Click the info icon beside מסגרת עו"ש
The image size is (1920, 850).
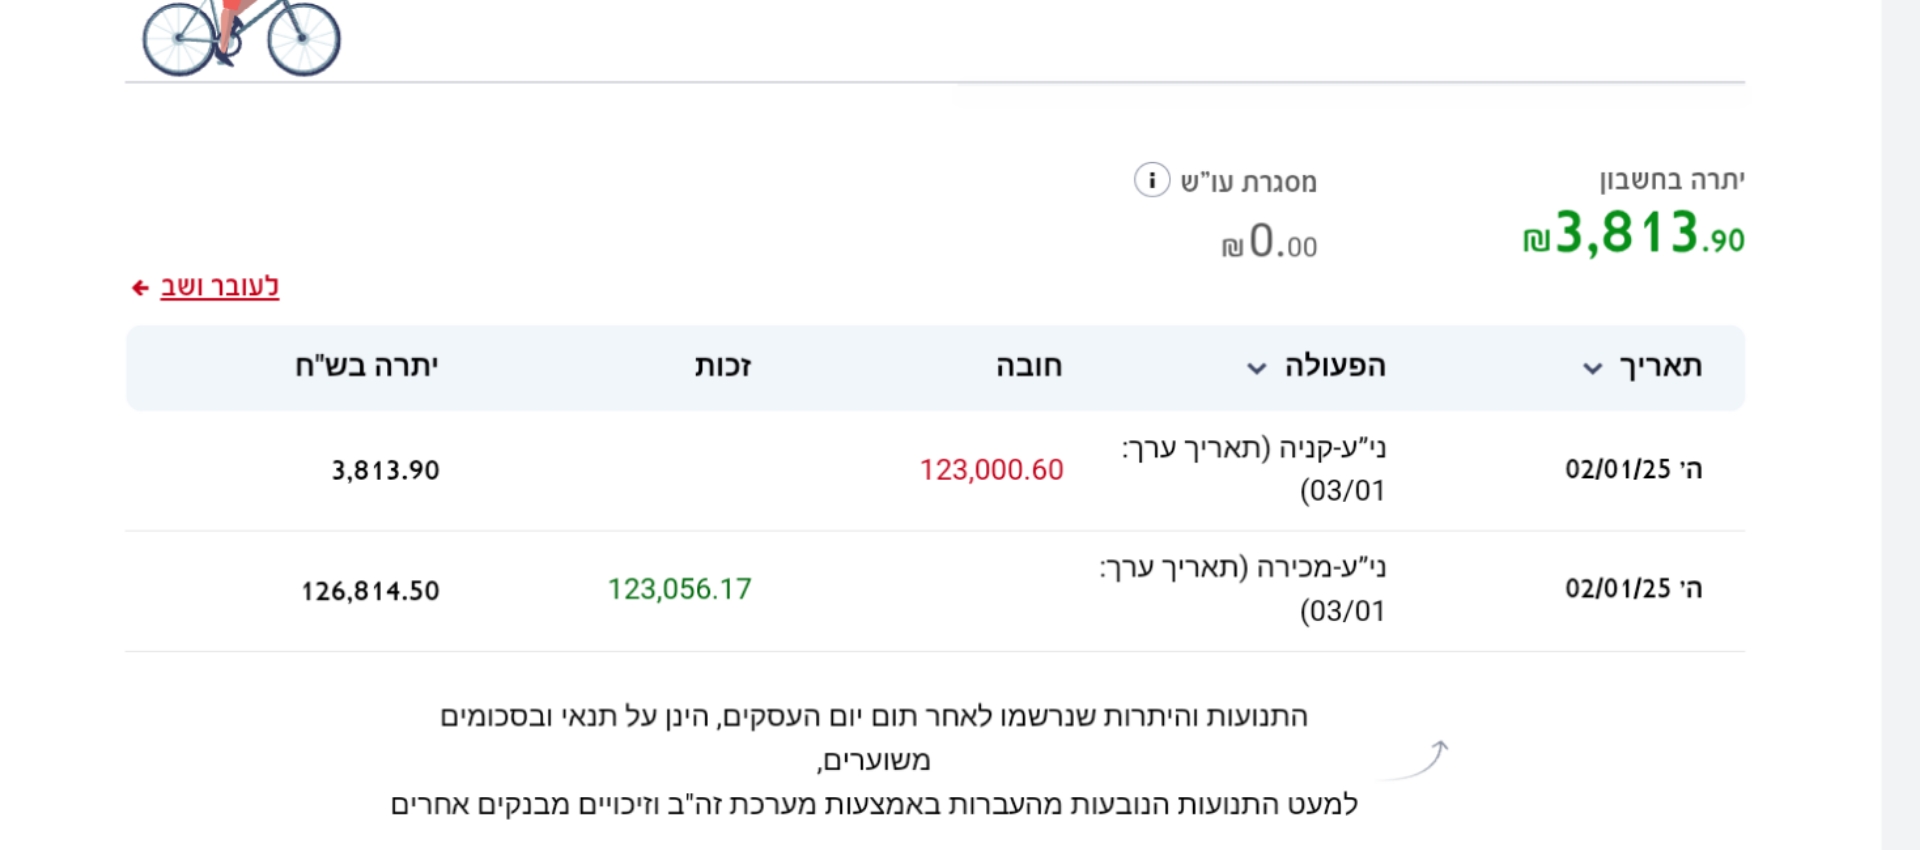pos(1151,180)
